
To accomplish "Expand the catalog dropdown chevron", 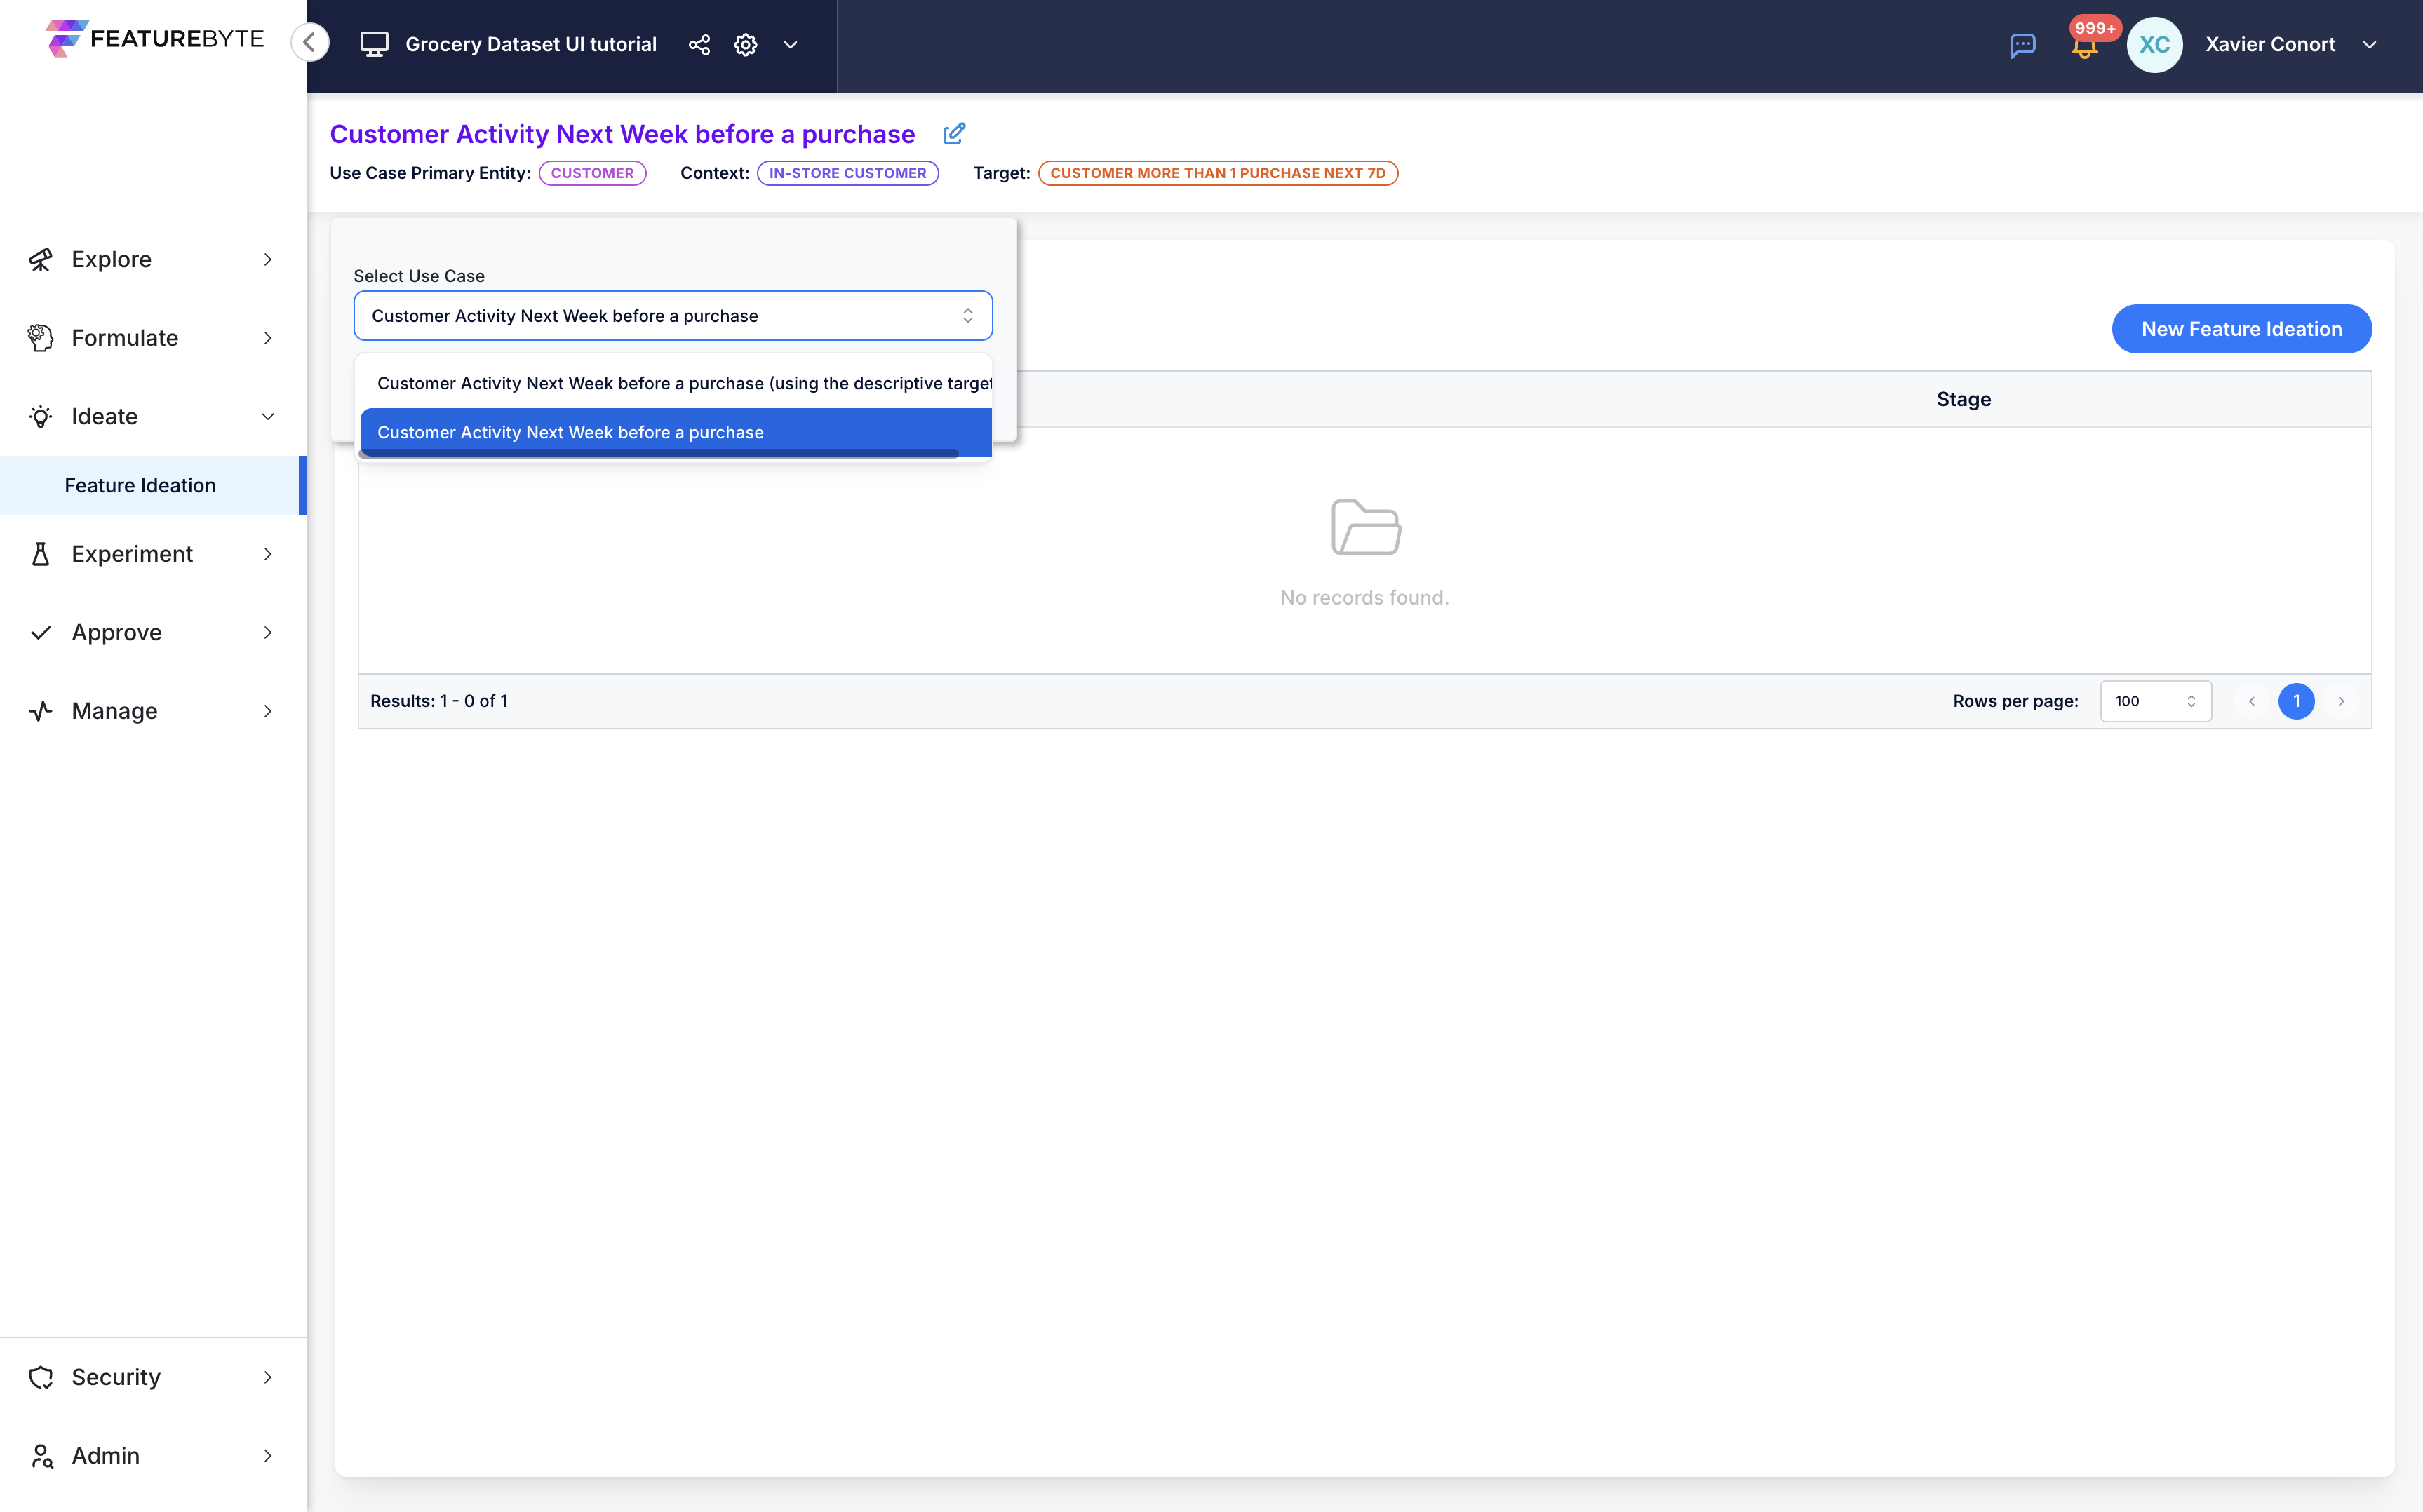I will click(x=790, y=44).
